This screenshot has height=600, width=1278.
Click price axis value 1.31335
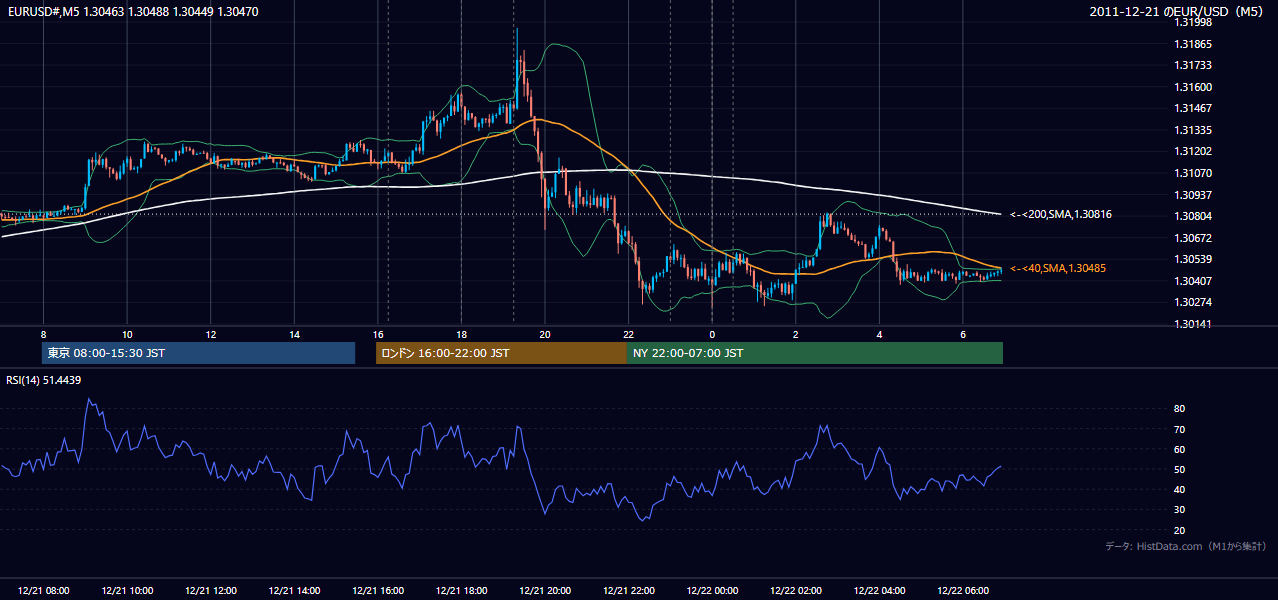tap(1193, 130)
